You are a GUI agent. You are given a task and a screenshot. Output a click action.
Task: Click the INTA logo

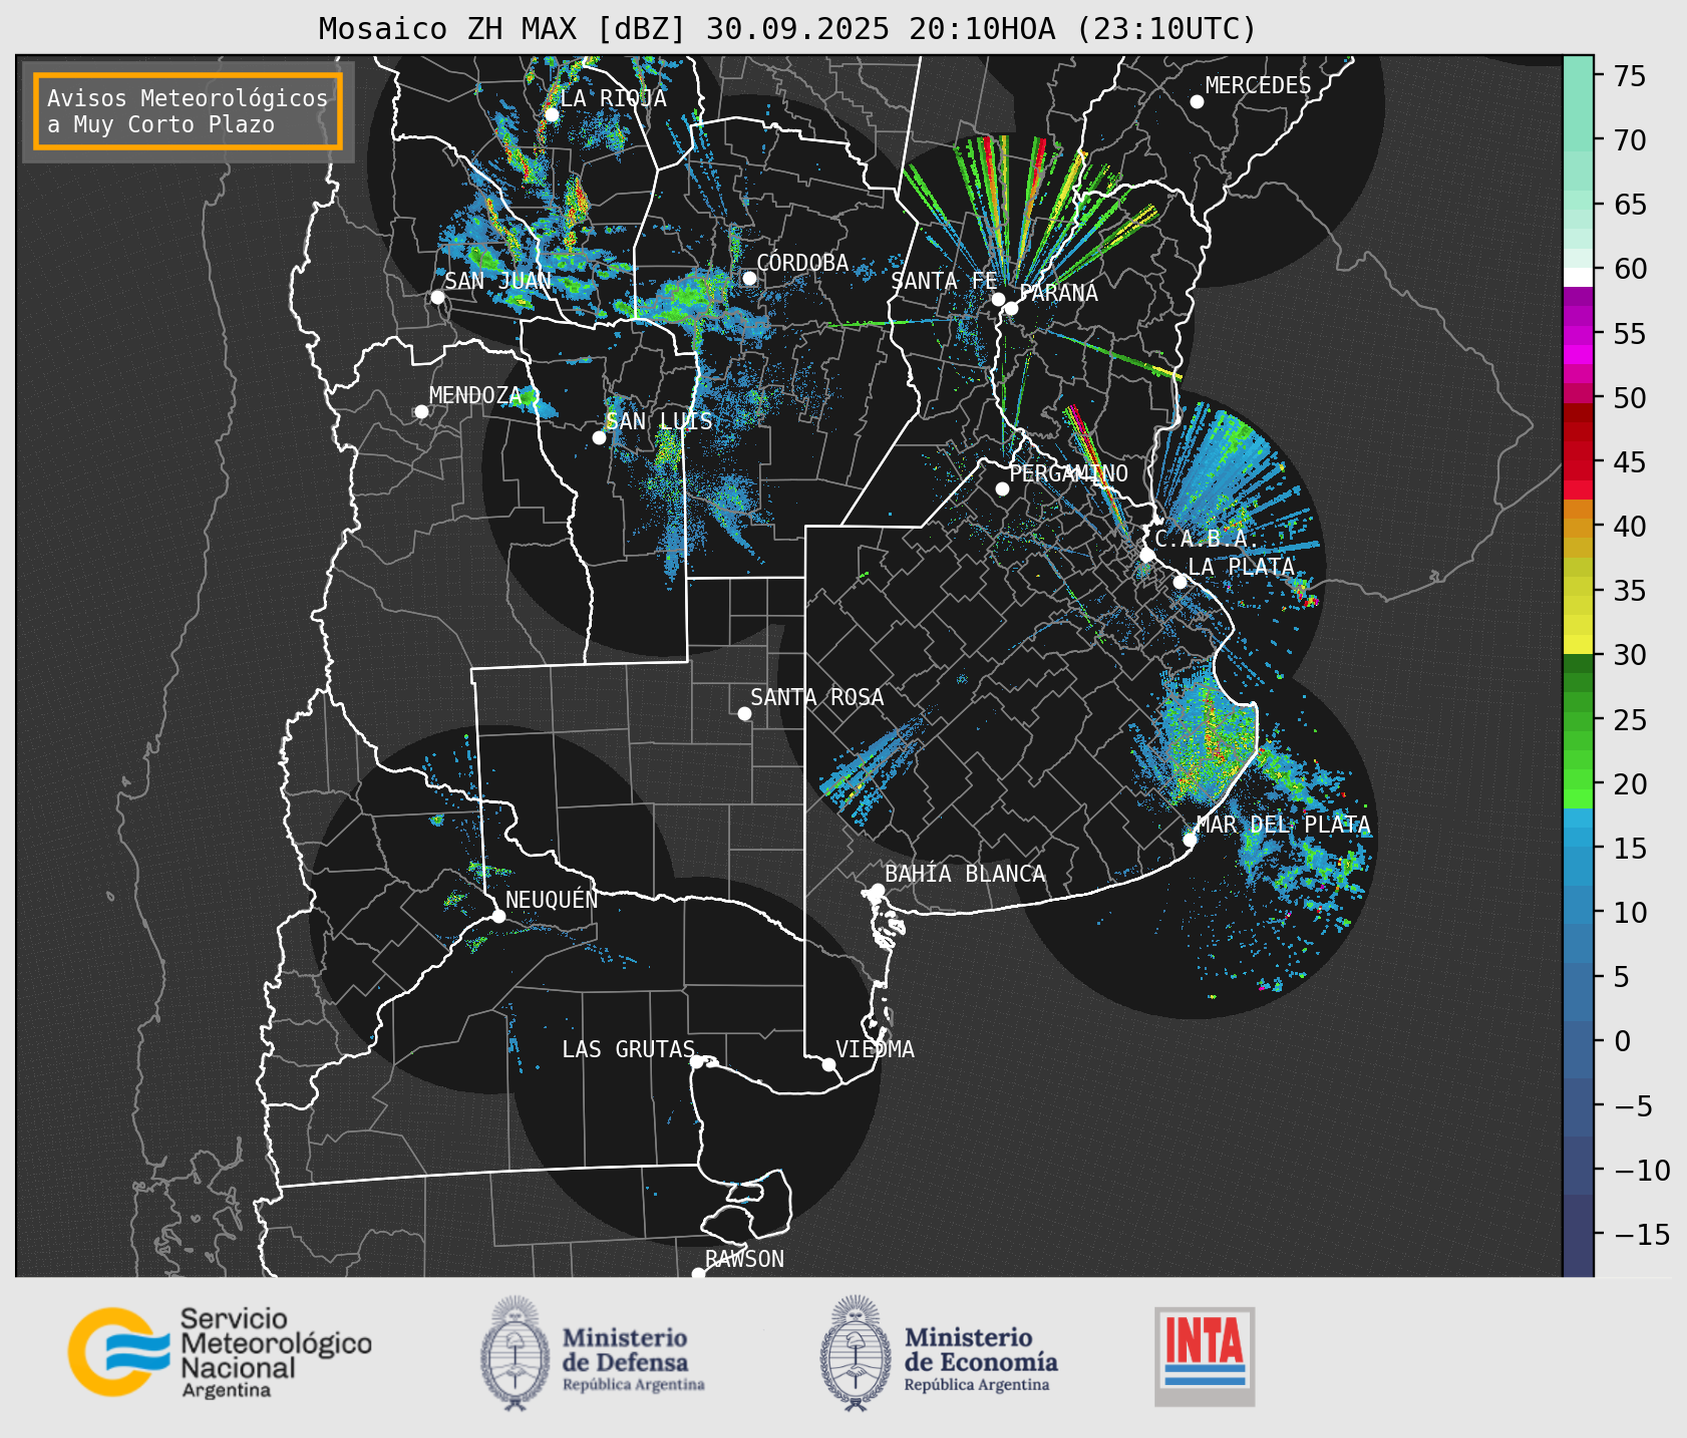(x=1204, y=1356)
